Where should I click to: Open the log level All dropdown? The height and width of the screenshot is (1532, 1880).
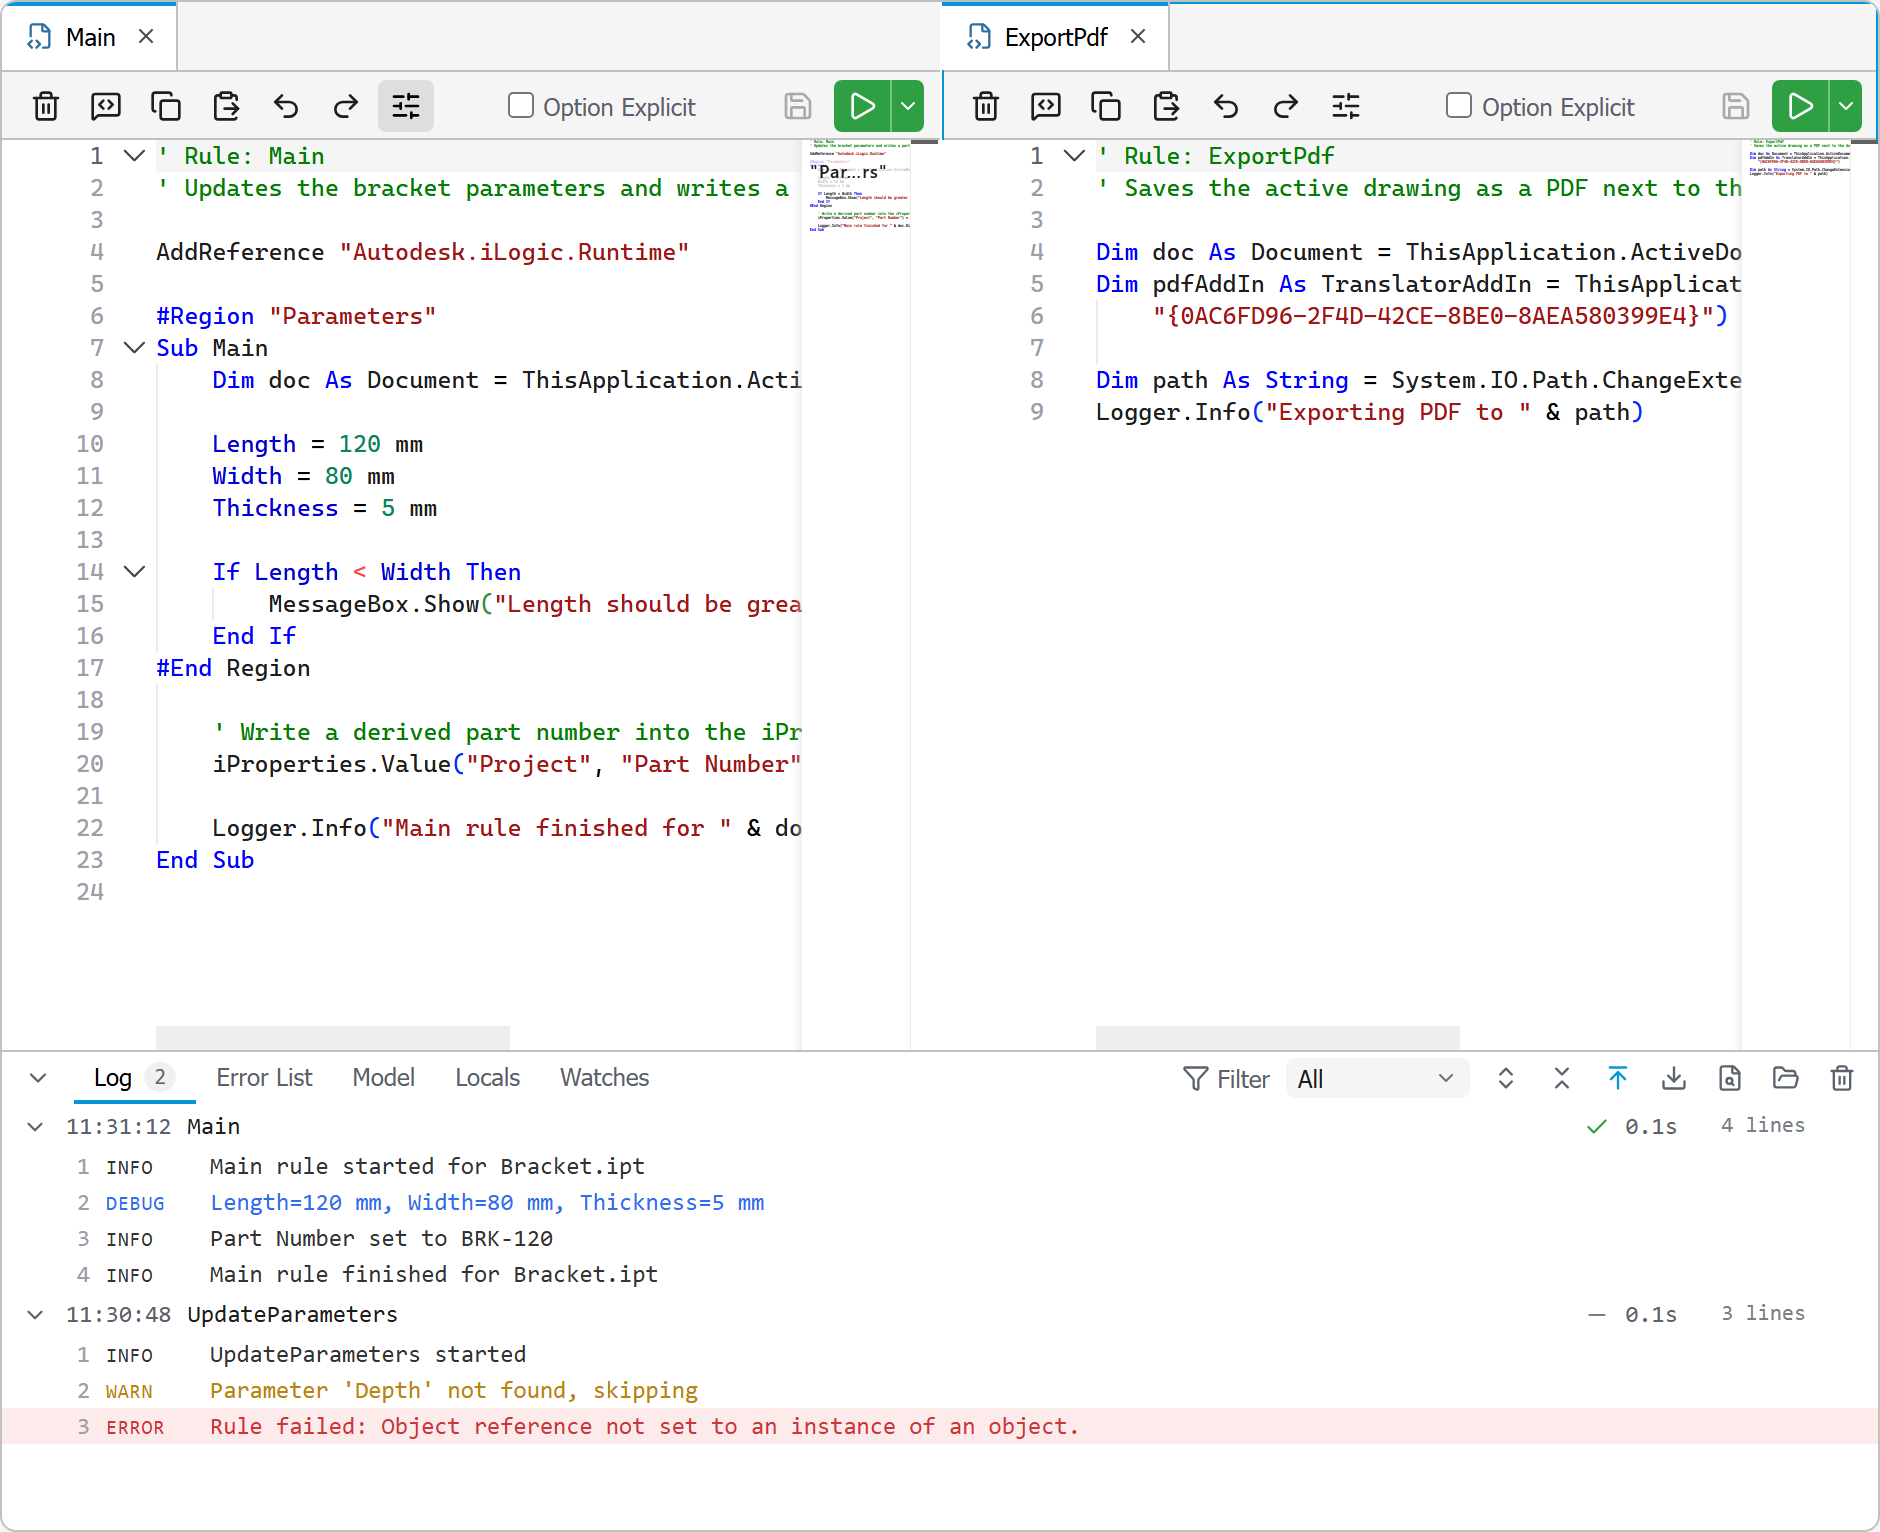coord(1376,1079)
